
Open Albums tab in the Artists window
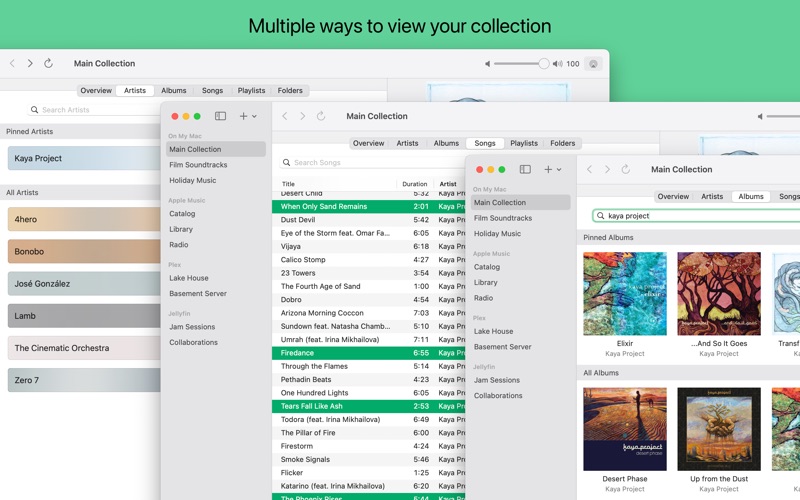(173, 90)
